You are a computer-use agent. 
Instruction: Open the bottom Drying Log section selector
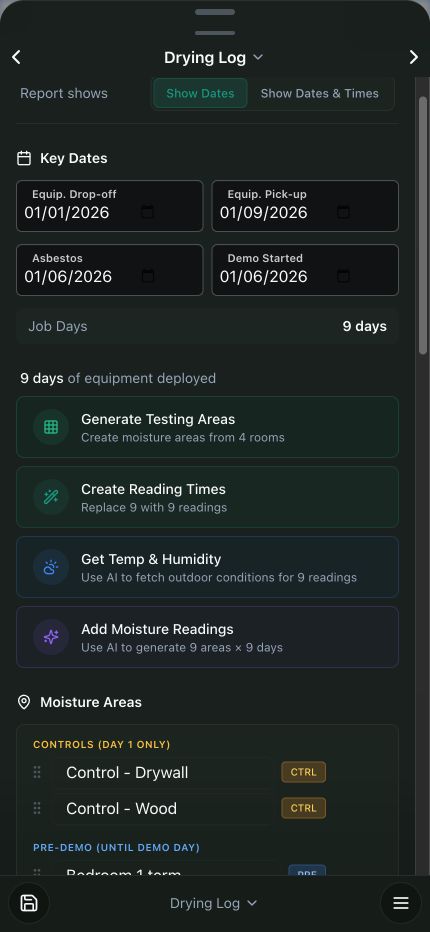click(x=214, y=903)
